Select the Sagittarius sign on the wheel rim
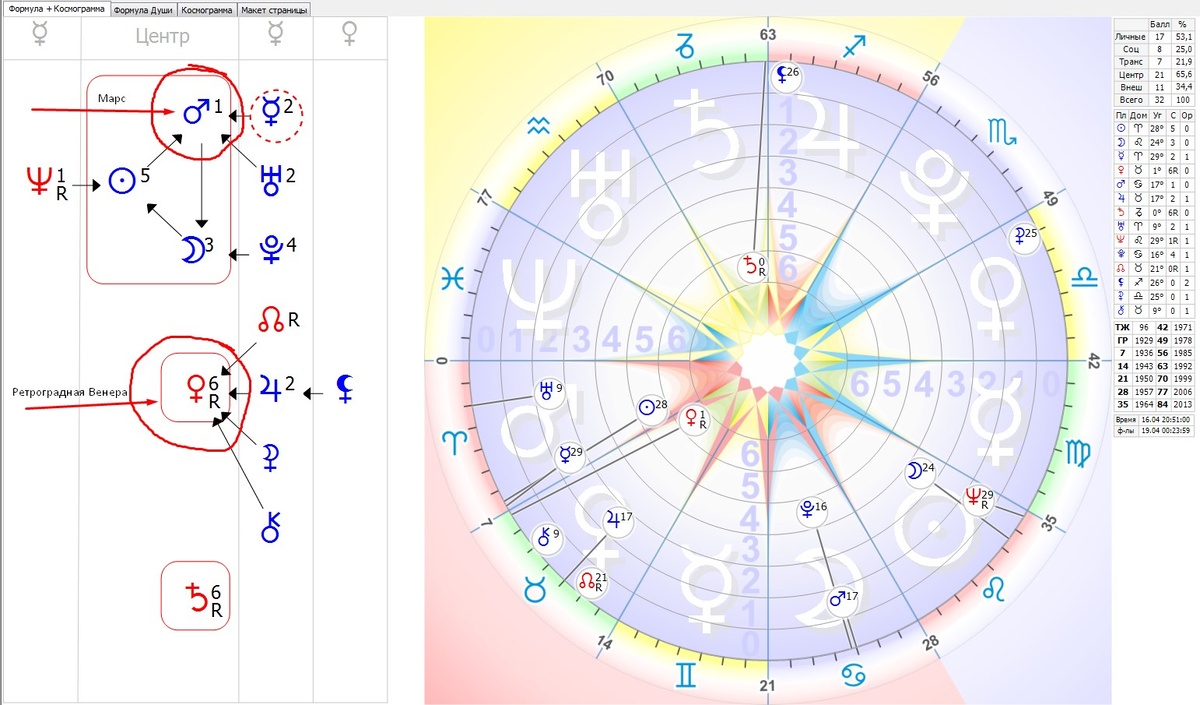The height and width of the screenshot is (705, 1200). 854,47
